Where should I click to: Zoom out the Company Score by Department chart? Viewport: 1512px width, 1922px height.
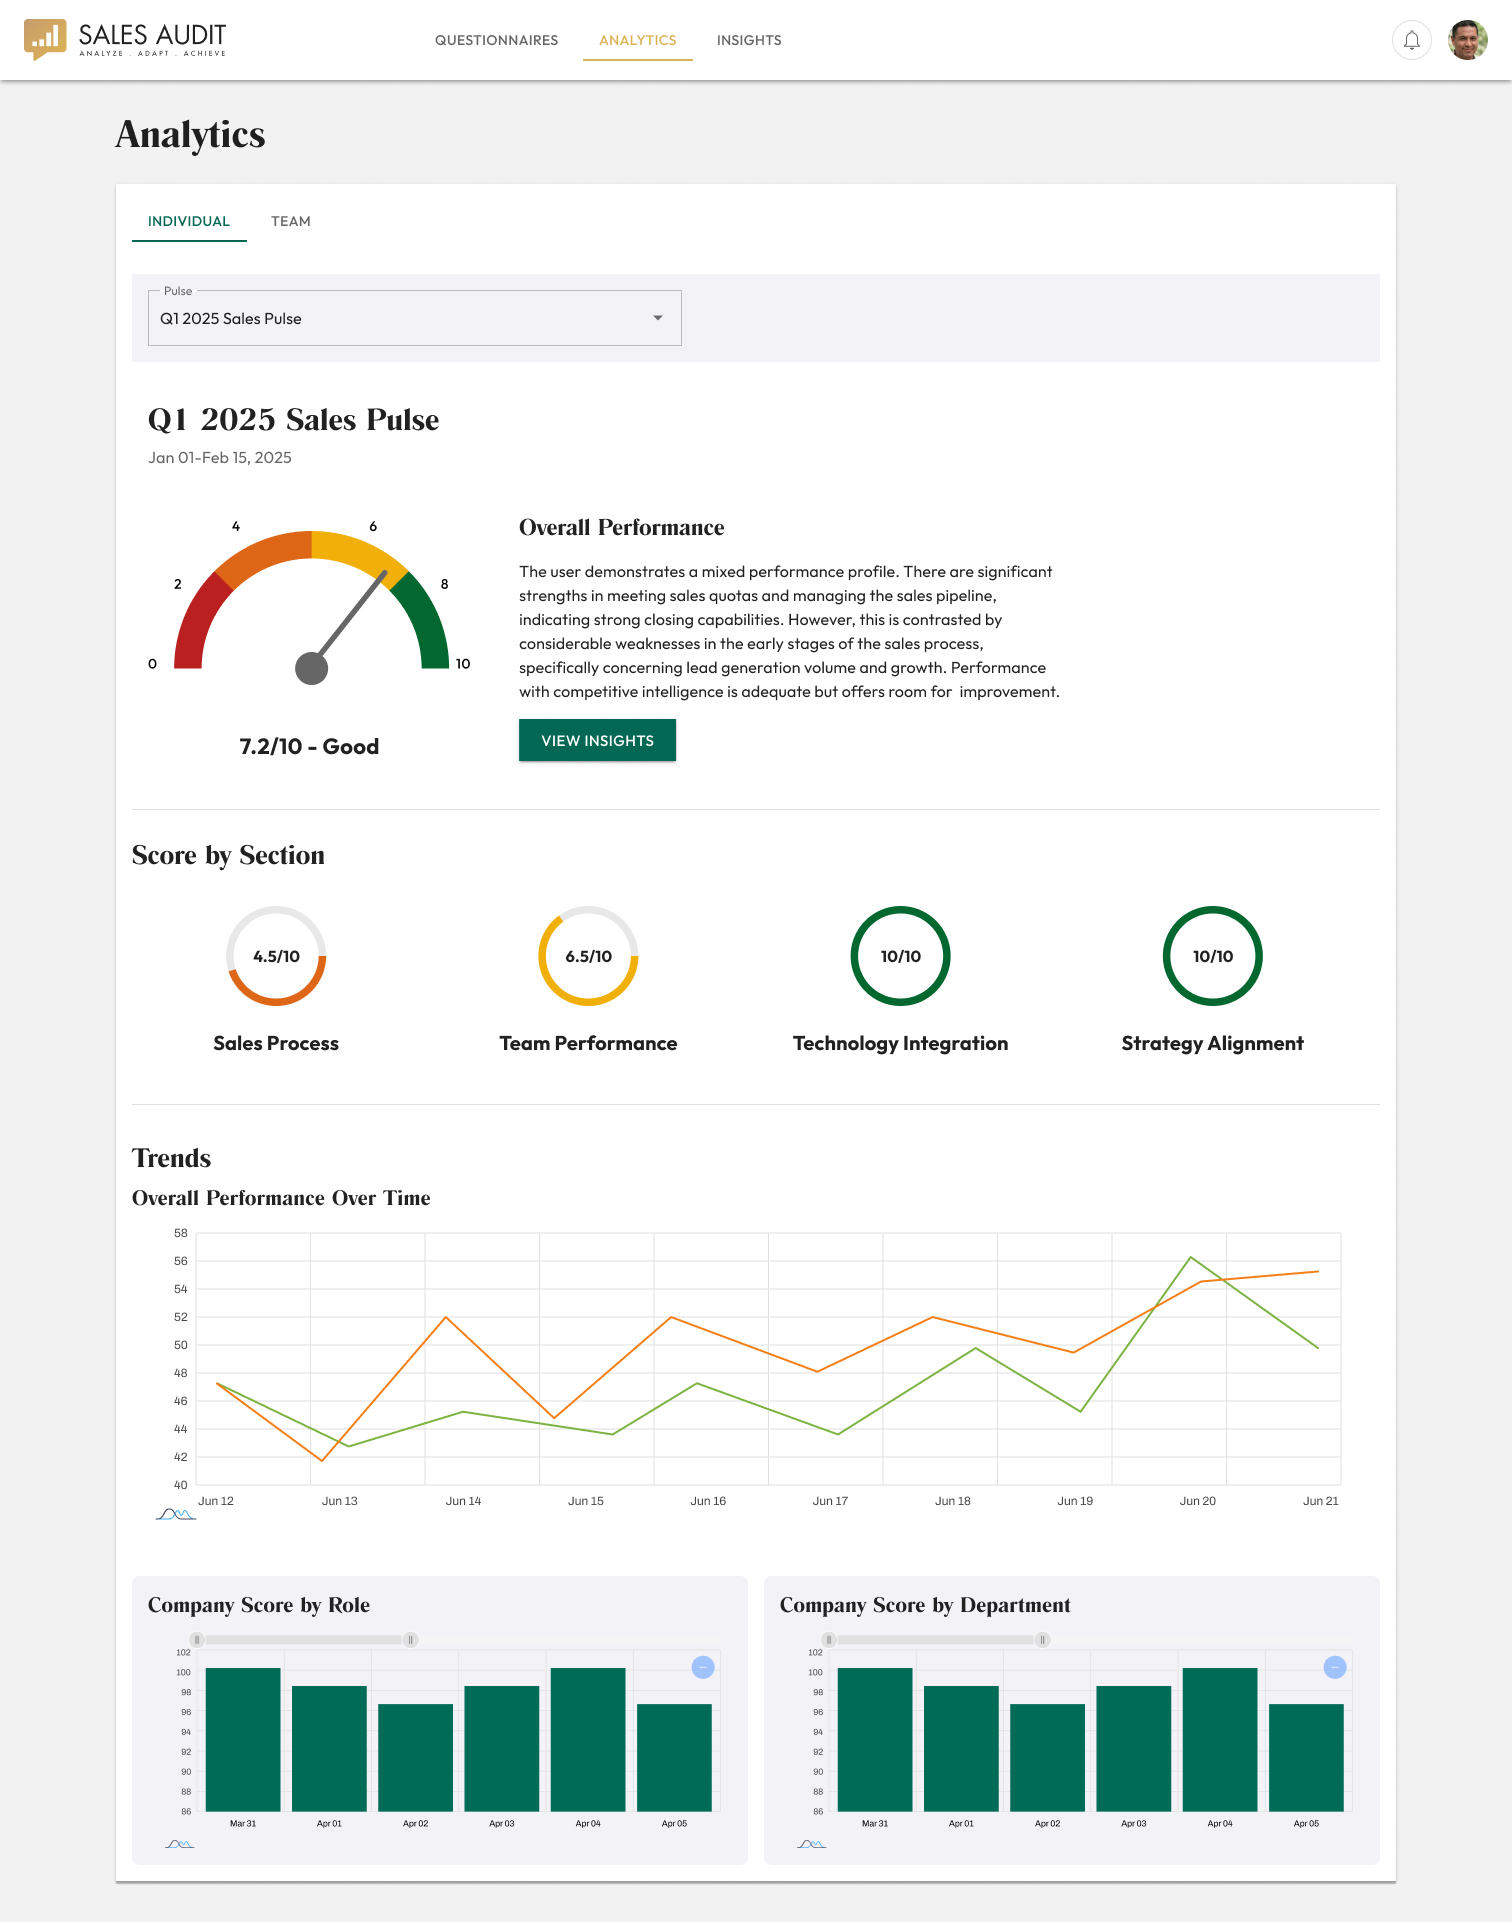pos(1334,1667)
